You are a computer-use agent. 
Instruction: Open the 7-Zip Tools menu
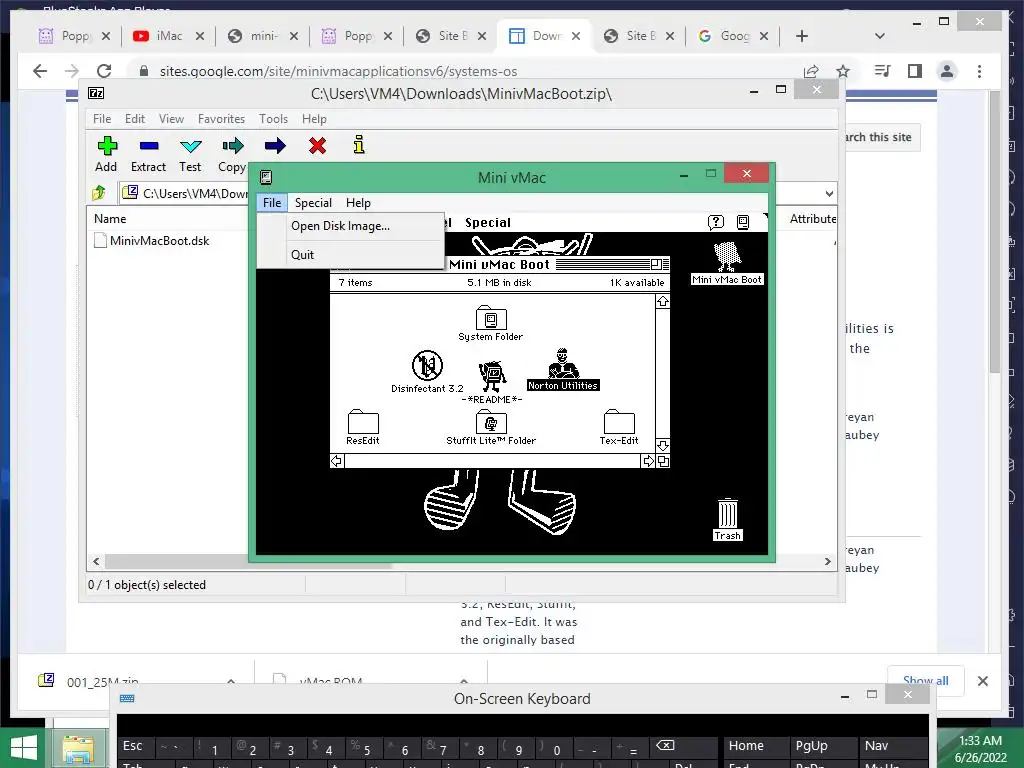point(273,119)
